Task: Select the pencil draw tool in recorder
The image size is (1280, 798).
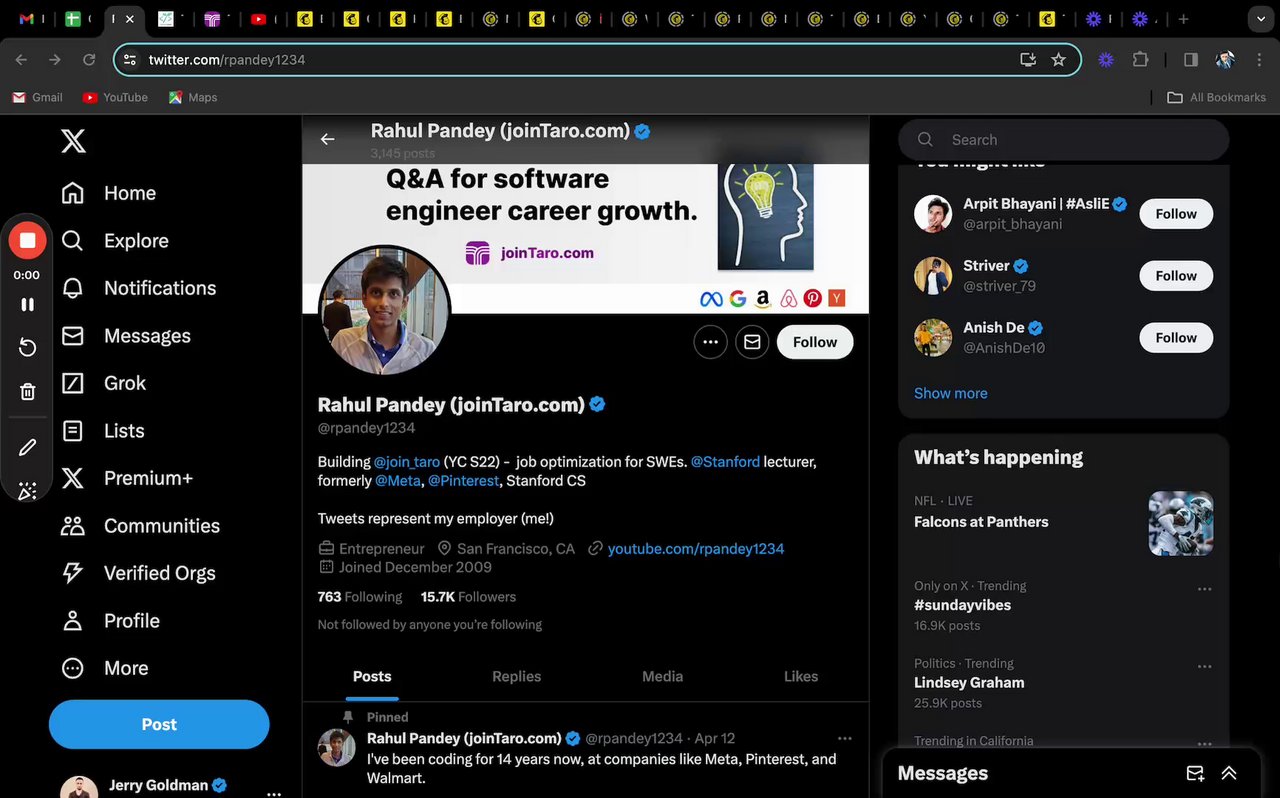Action: [x=28, y=447]
